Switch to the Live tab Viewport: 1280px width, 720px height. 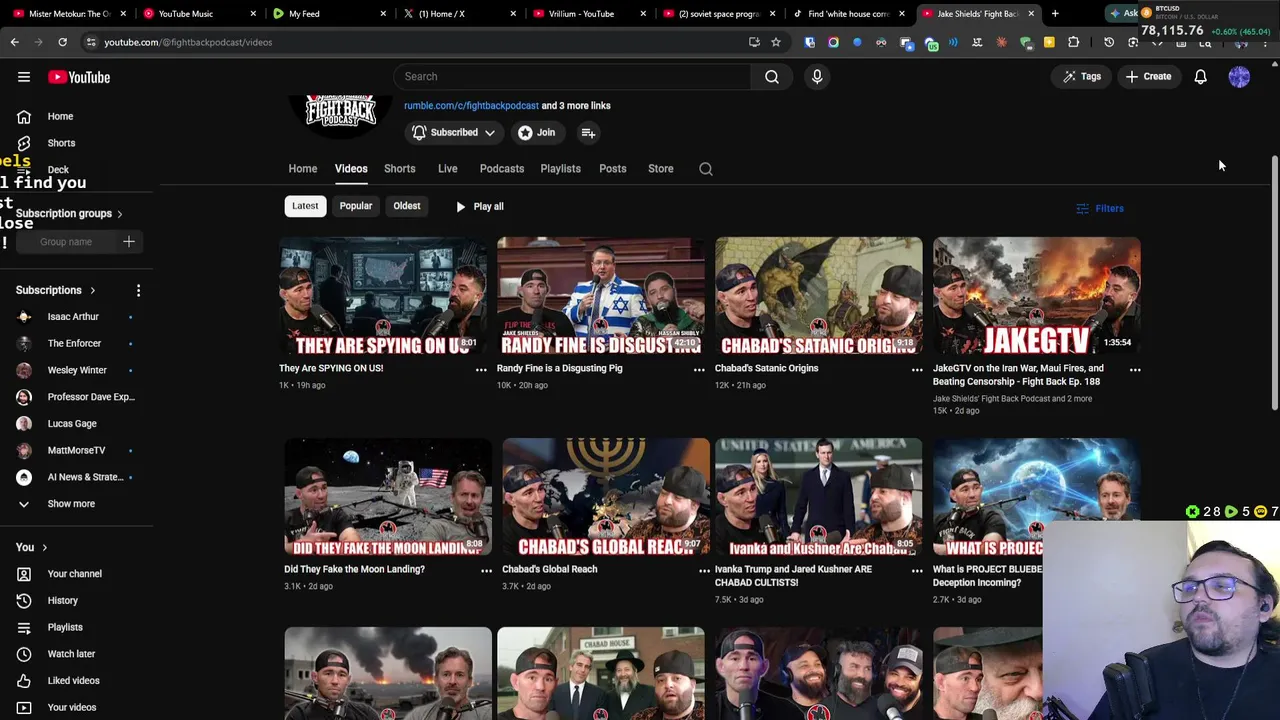(447, 169)
